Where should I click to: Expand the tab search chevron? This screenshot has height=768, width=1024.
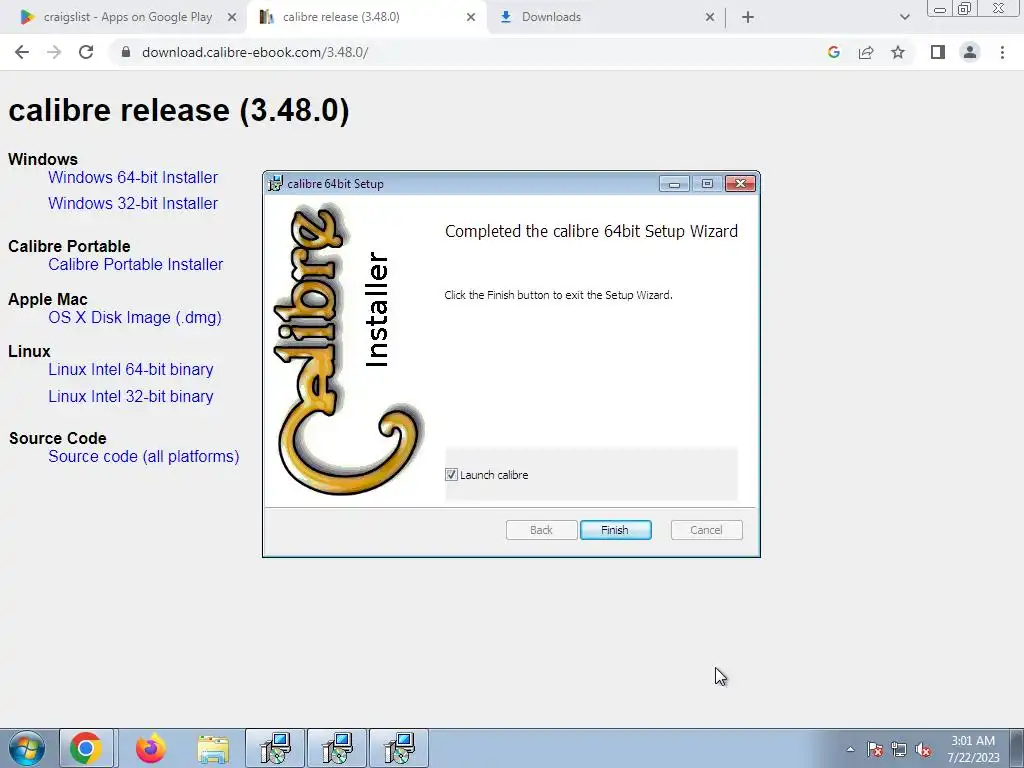coord(904,18)
